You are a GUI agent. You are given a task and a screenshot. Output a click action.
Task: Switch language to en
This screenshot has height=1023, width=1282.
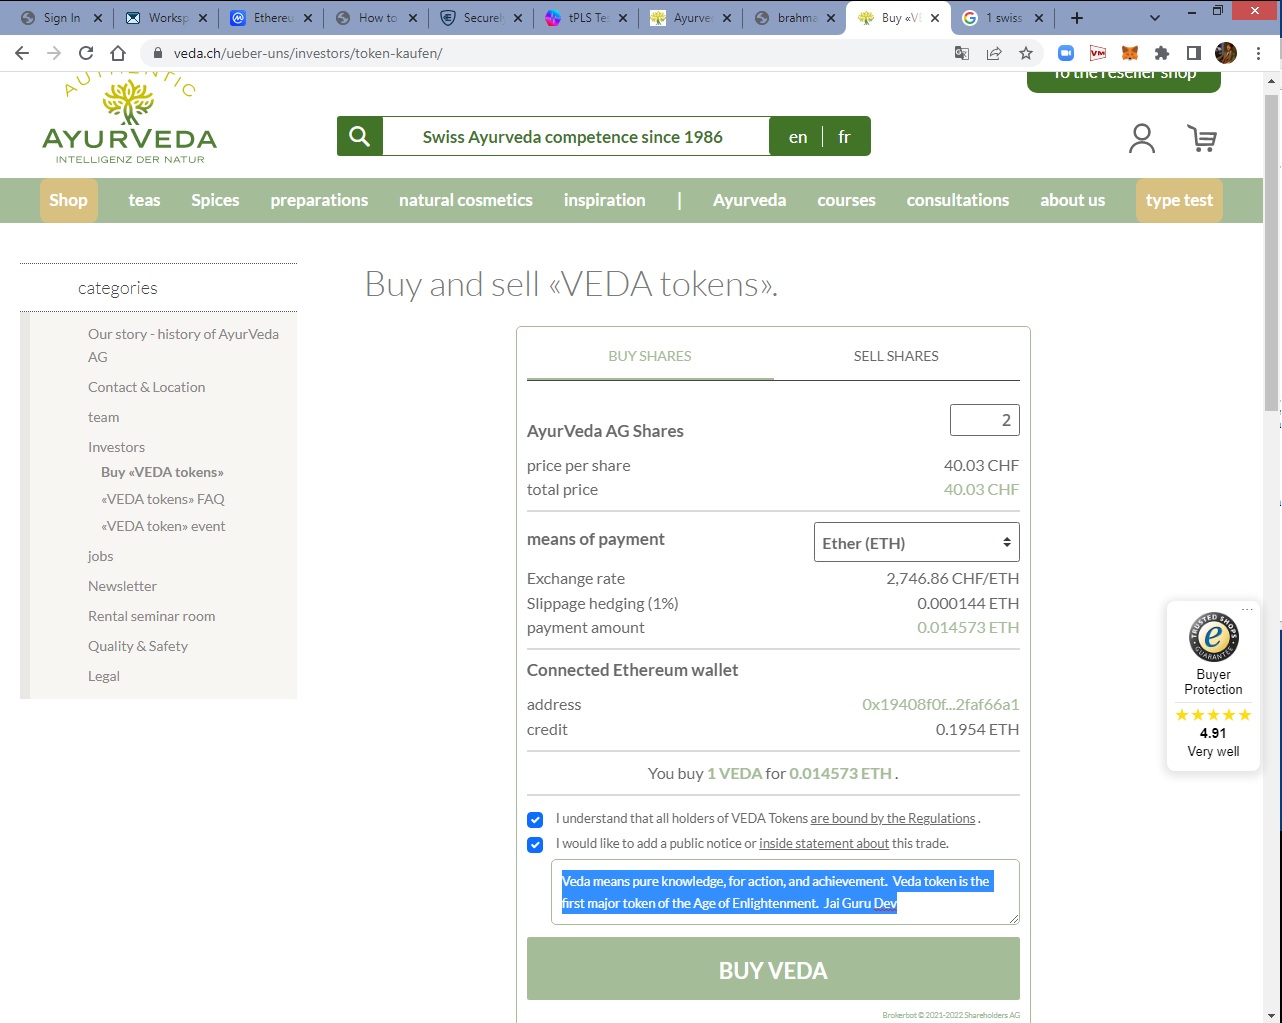[x=798, y=137]
